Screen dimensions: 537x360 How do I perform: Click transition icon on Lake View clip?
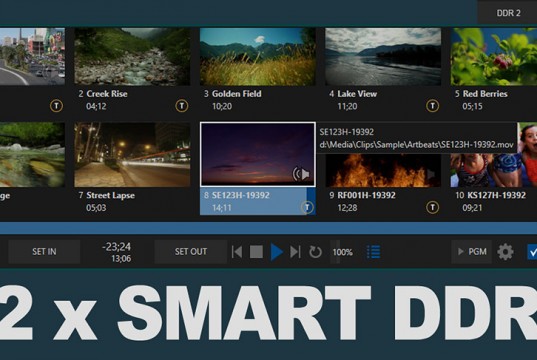[x=433, y=106]
